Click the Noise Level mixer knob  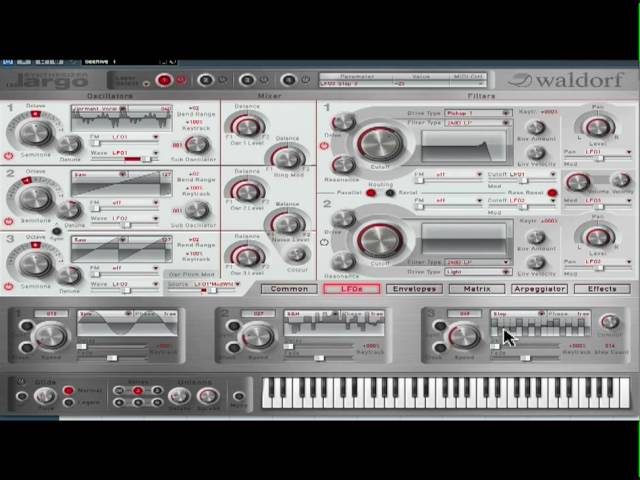click(288, 224)
